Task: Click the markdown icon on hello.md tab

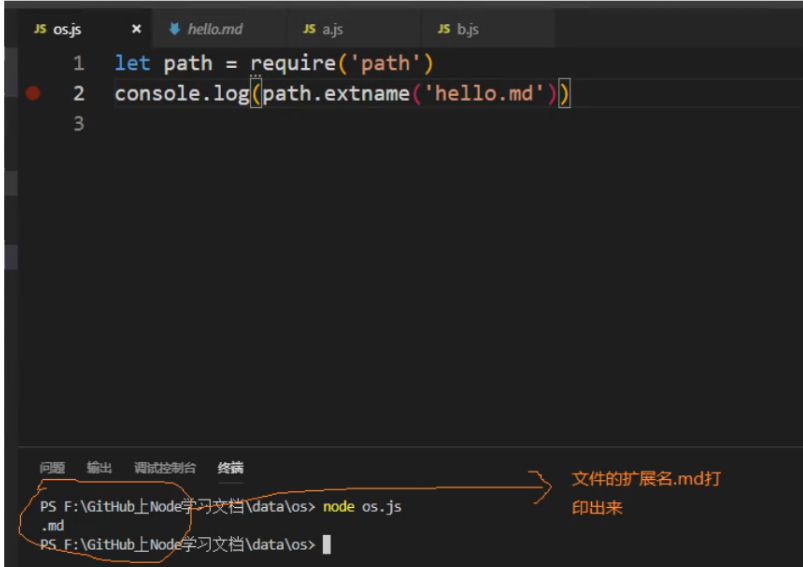Action: pos(174,29)
